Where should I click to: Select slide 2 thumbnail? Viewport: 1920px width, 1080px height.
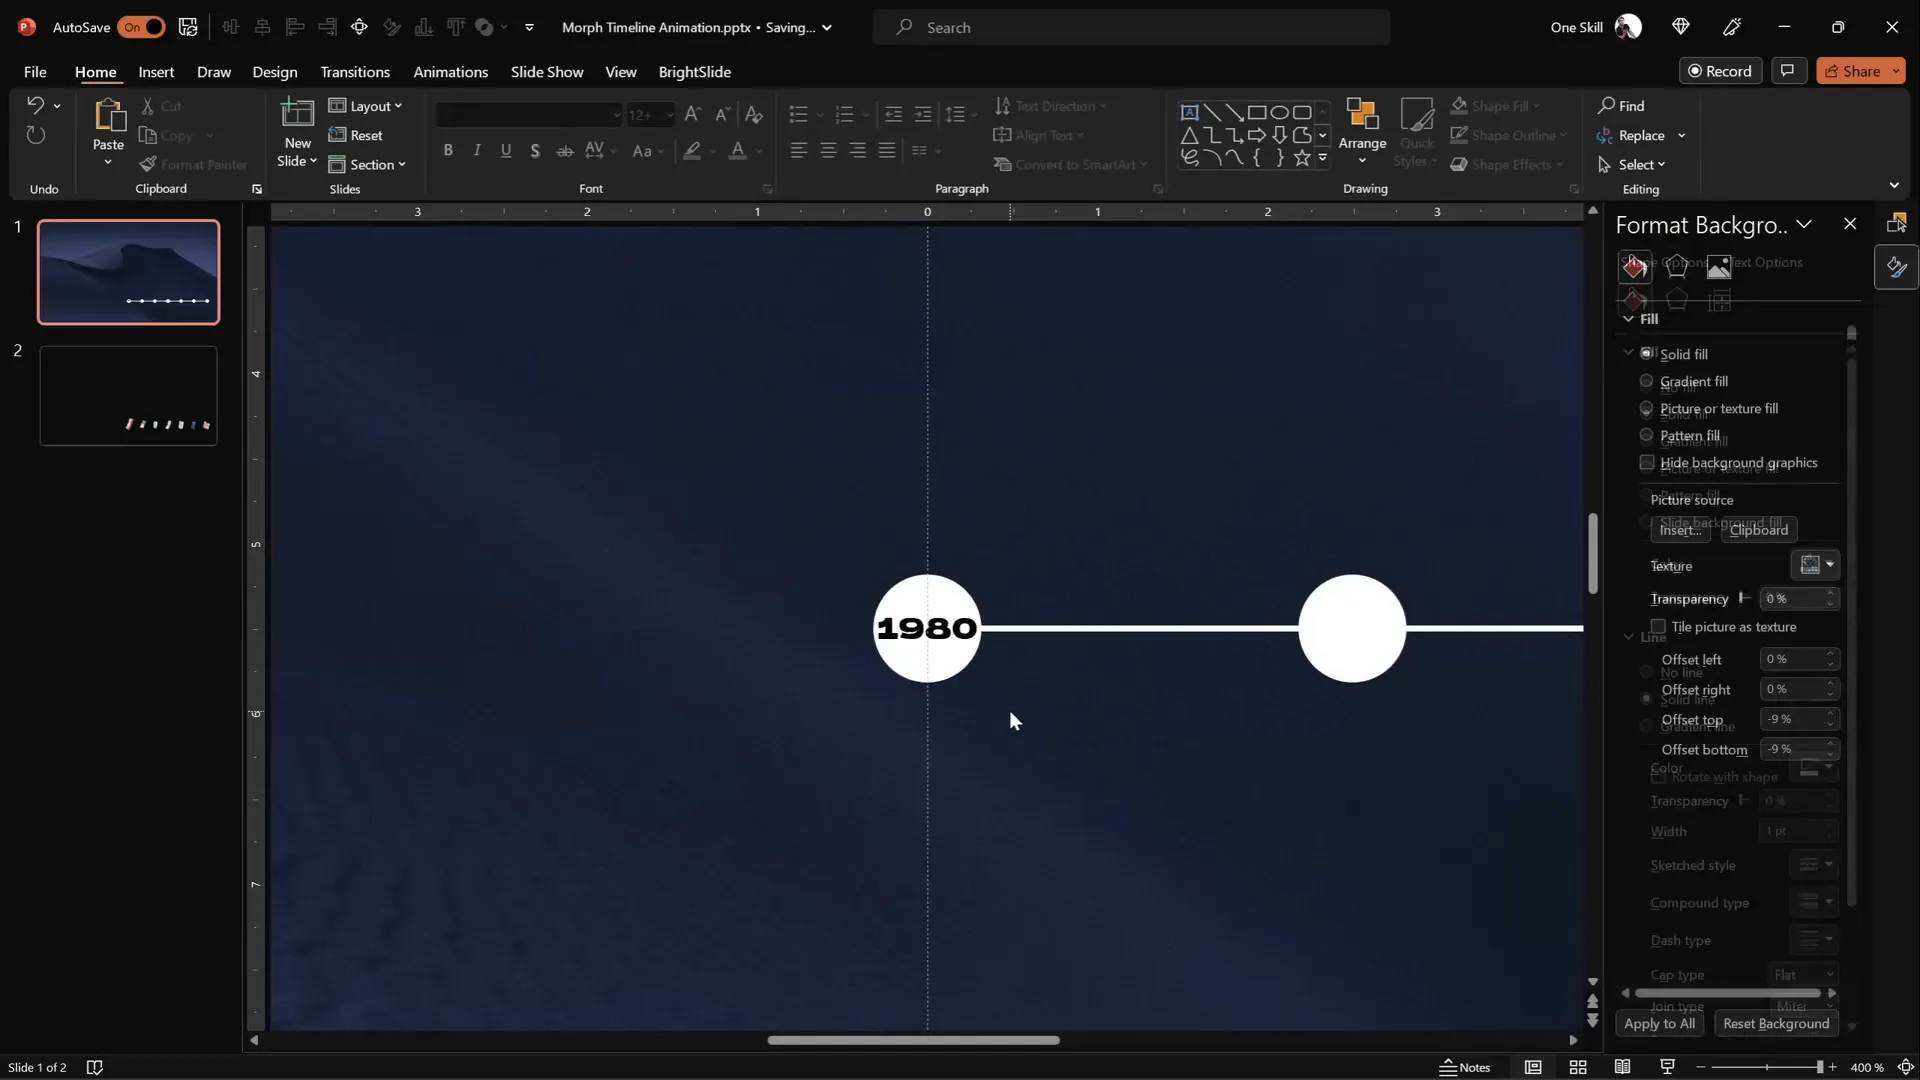pyautogui.click(x=127, y=395)
